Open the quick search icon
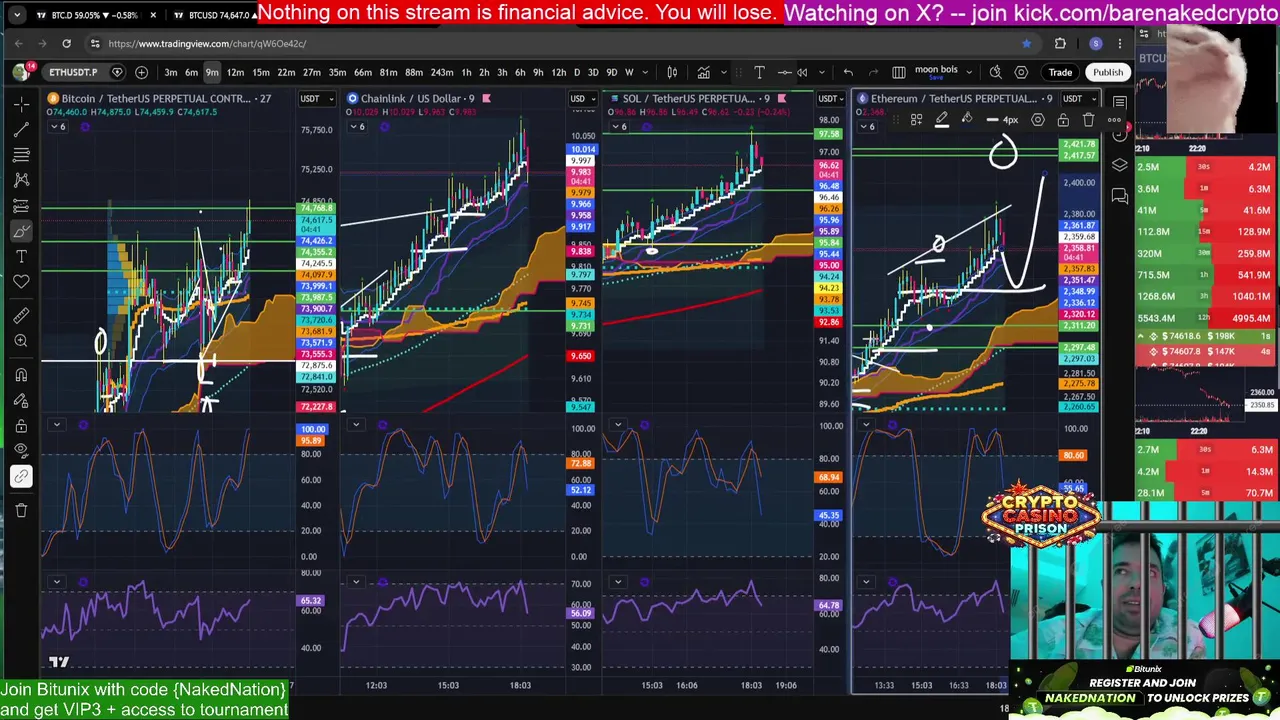This screenshot has width=1280, height=720. (x=996, y=72)
